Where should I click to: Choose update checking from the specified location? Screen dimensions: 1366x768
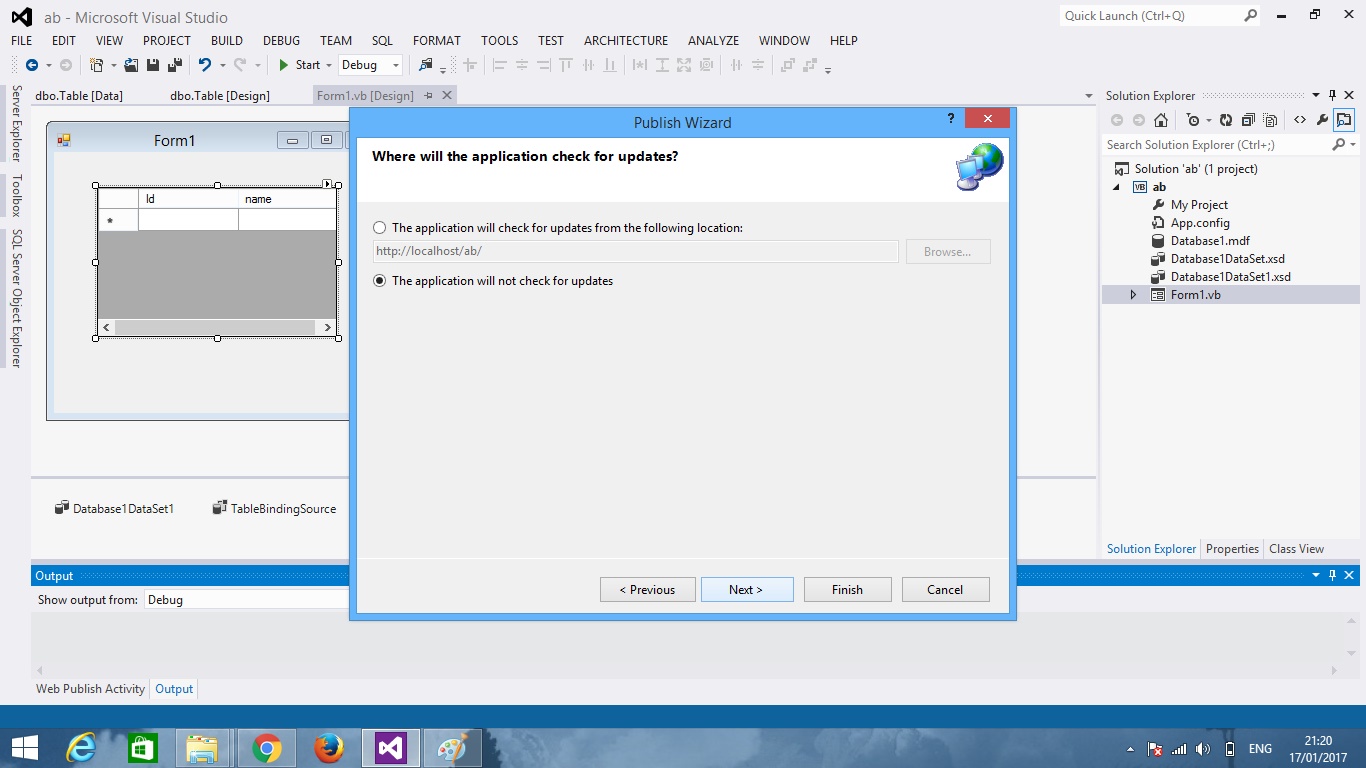pos(380,227)
